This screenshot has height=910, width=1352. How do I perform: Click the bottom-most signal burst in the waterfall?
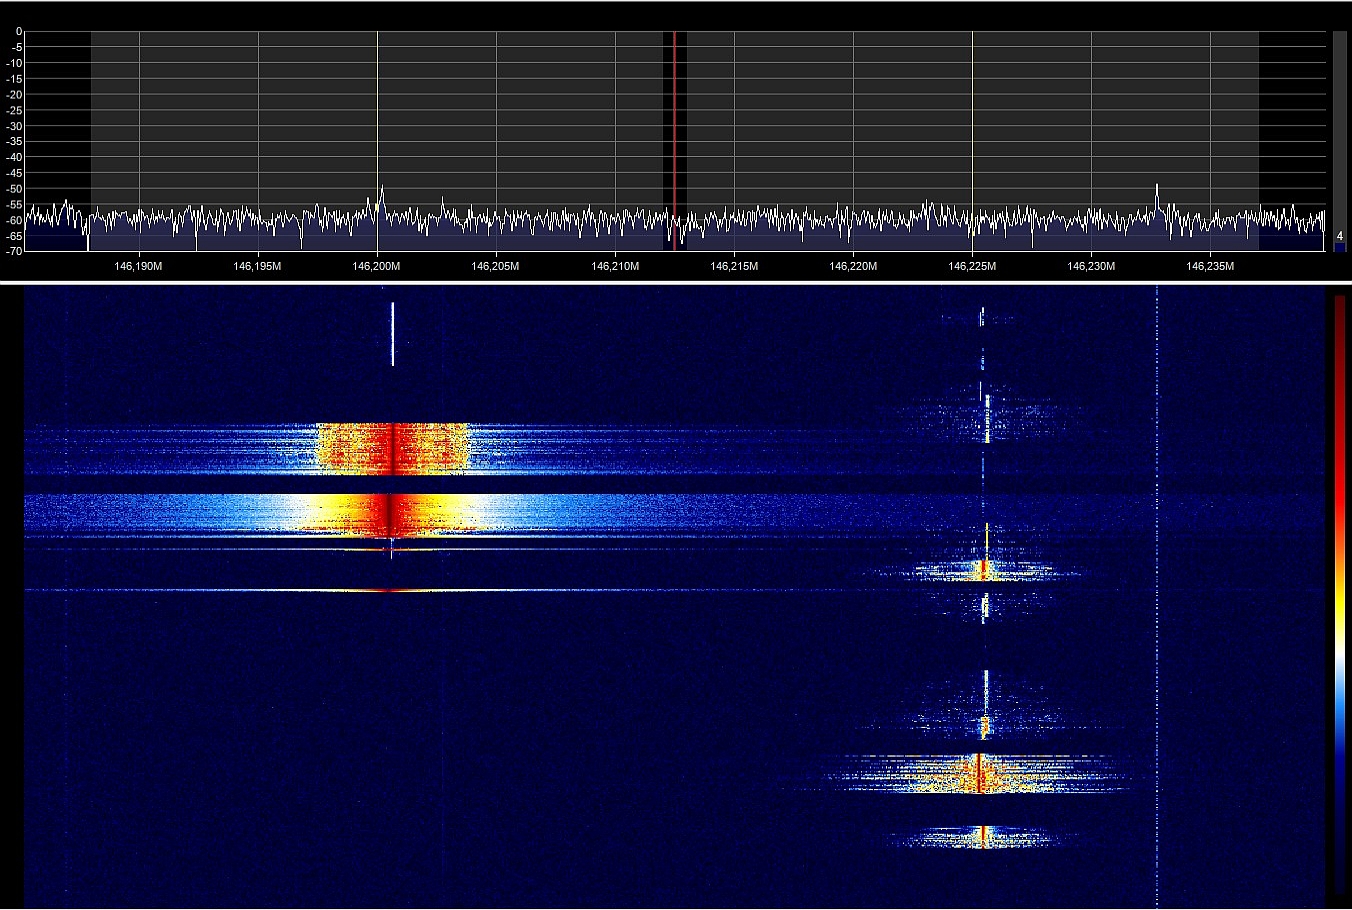pos(982,836)
